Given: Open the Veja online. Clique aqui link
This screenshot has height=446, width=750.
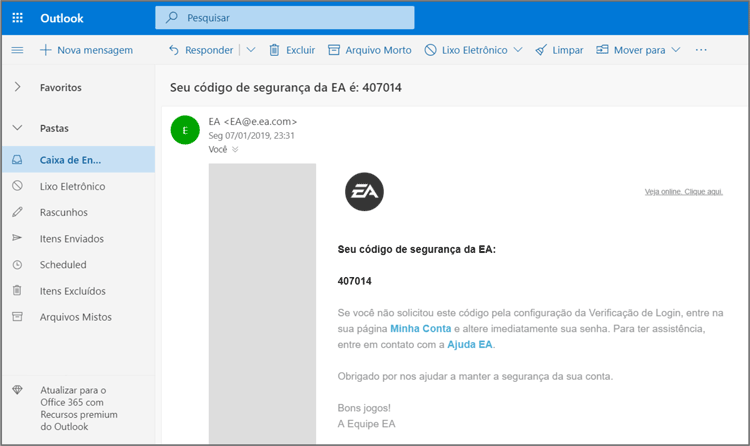Looking at the screenshot, I should (x=684, y=191).
